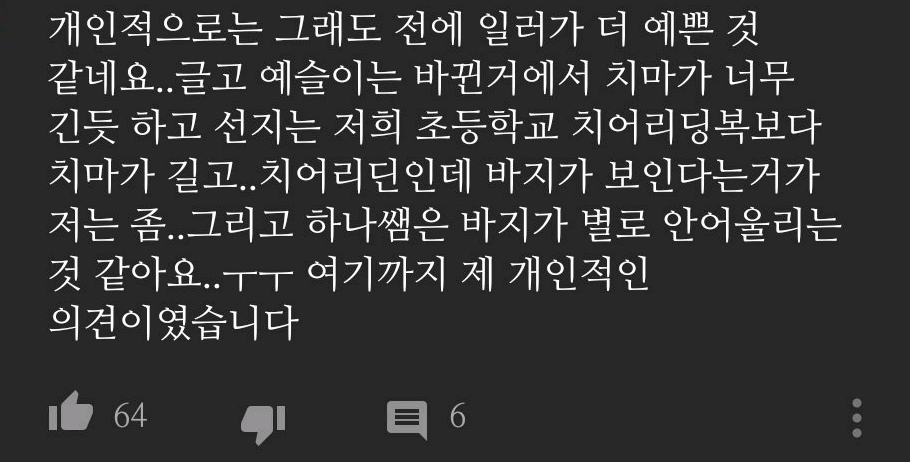910x462 pixels.
Task: Click the word 하나쌤은 in the comment
Action: click(x=377, y=223)
